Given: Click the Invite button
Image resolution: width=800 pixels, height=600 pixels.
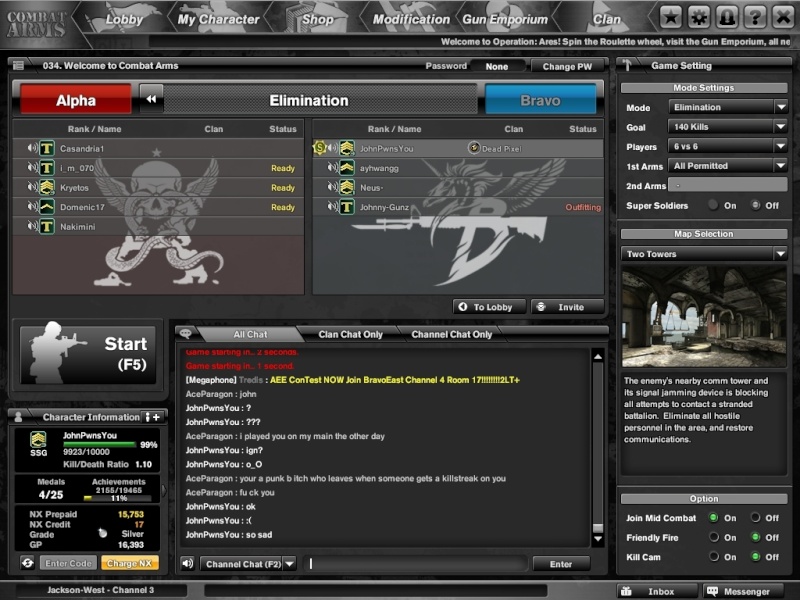Looking at the screenshot, I should point(567,307).
